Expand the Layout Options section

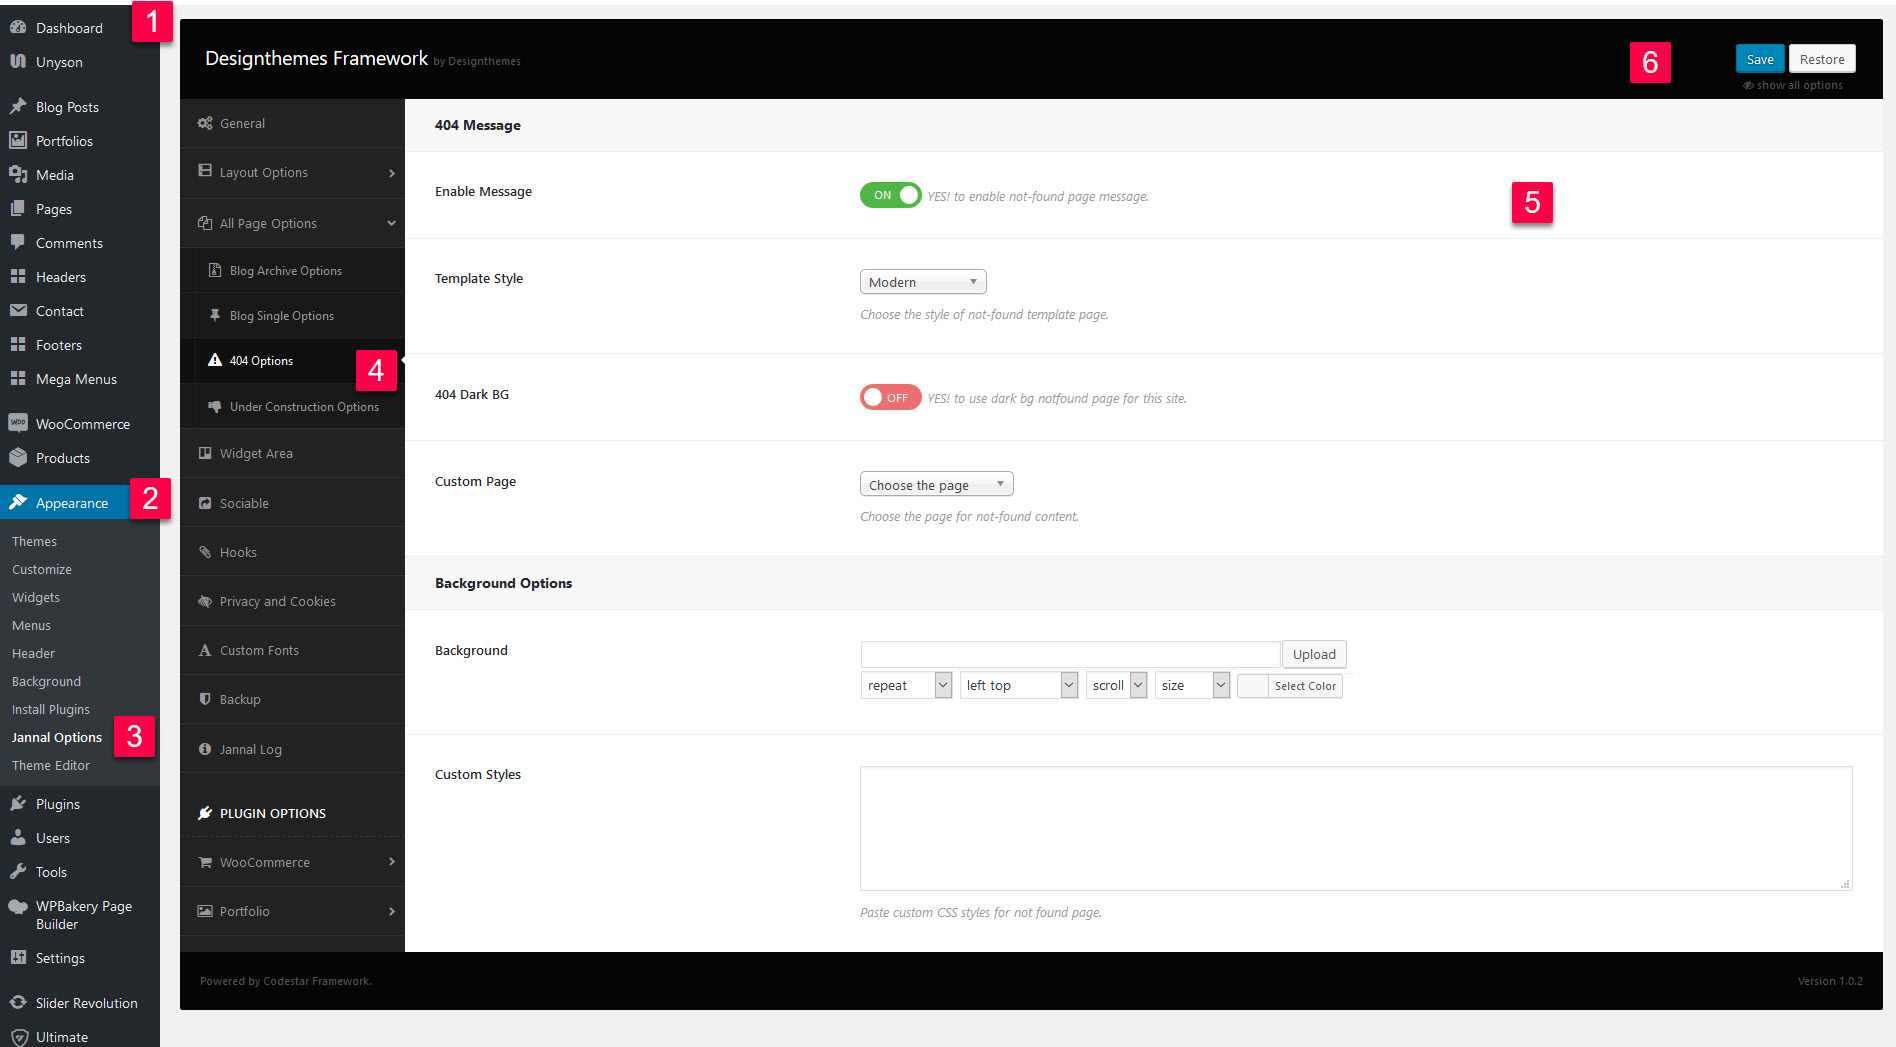click(292, 172)
